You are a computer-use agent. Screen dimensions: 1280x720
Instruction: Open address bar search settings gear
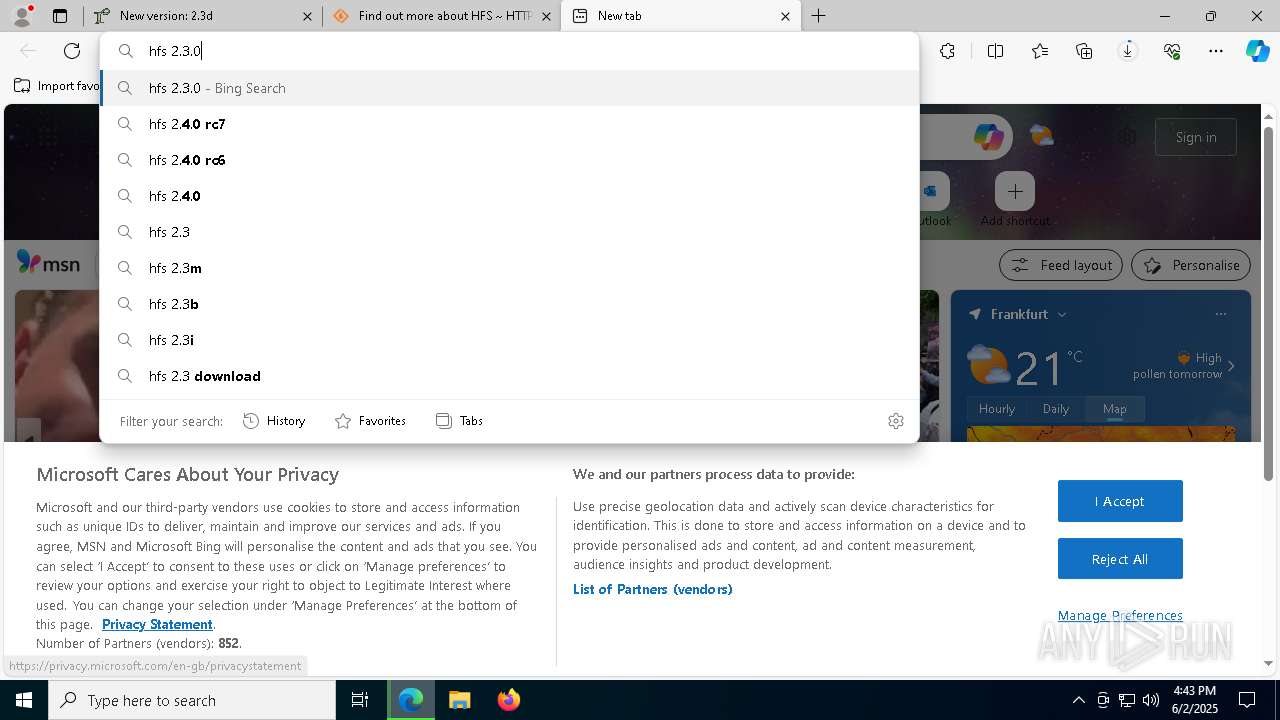896,421
